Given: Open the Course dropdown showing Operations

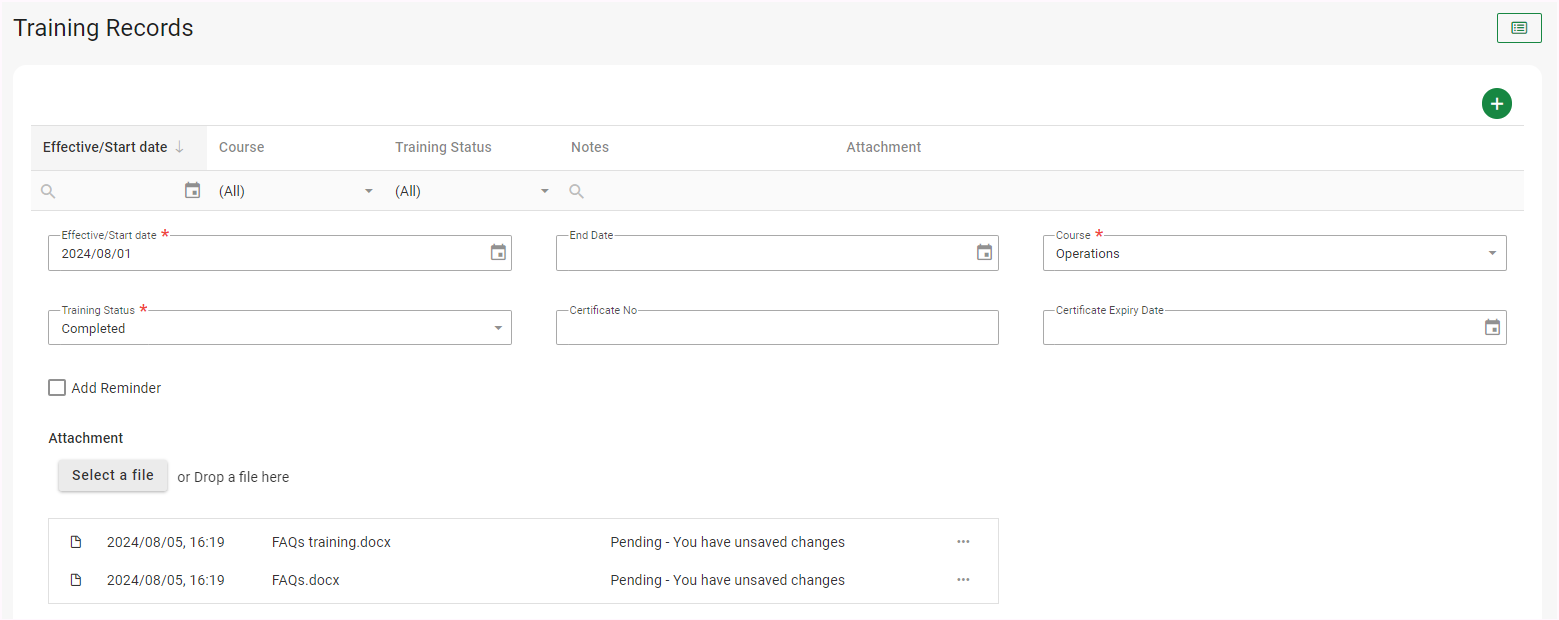Looking at the screenshot, I should pyautogui.click(x=1491, y=254).
